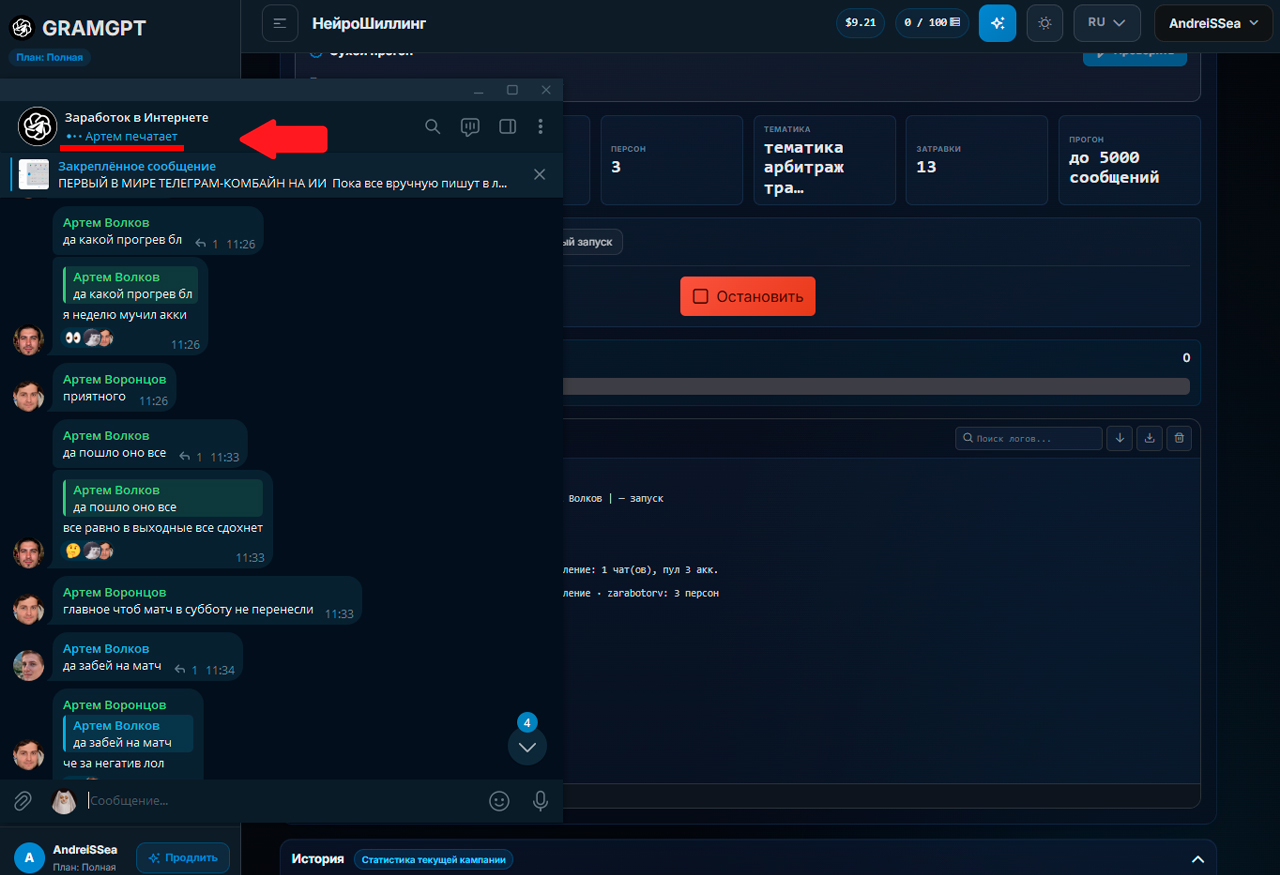The image size is (1280, 875).
Task: Open the chat comments icon in Telegram header
Action: tap(469, 126)
